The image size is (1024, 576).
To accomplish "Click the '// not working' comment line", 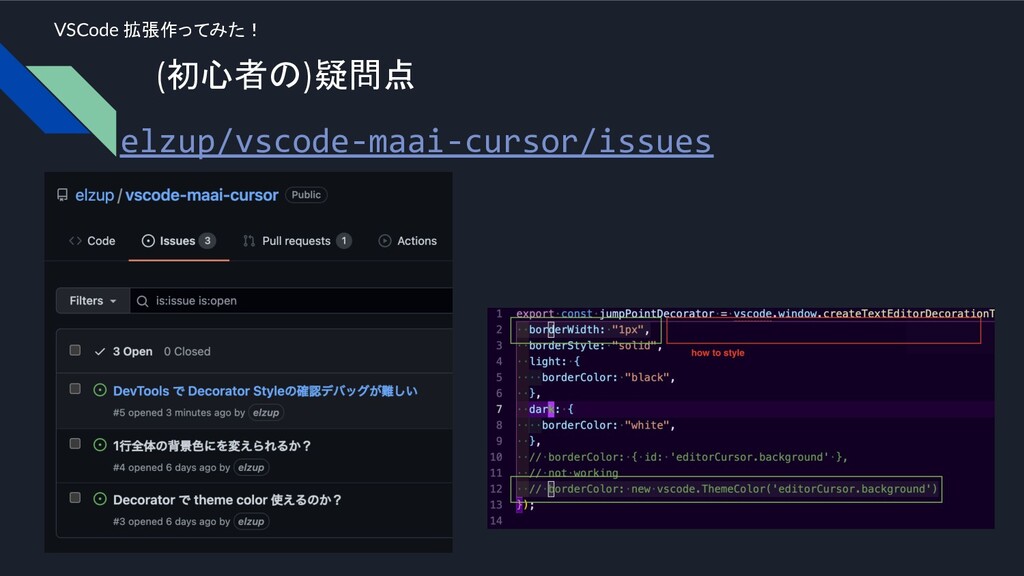I will [x=573, y=473].
